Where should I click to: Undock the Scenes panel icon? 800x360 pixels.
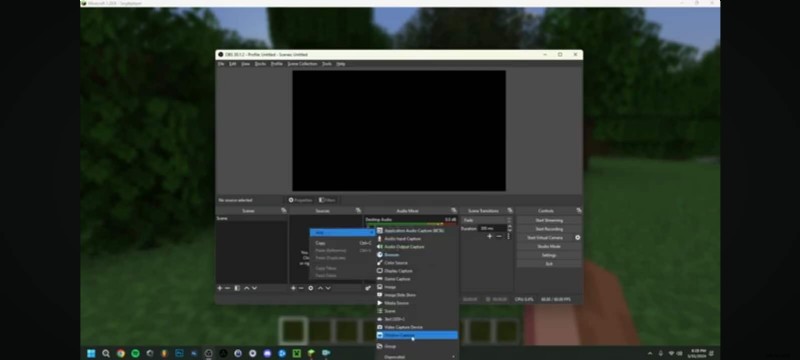pyautogui.click(x=284, y=211)
